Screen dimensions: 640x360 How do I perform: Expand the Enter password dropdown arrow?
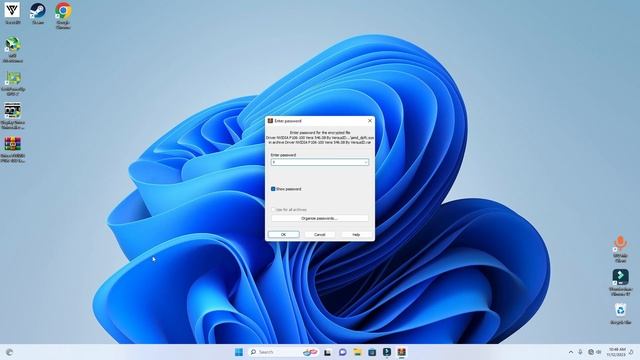tap(366, 162)
